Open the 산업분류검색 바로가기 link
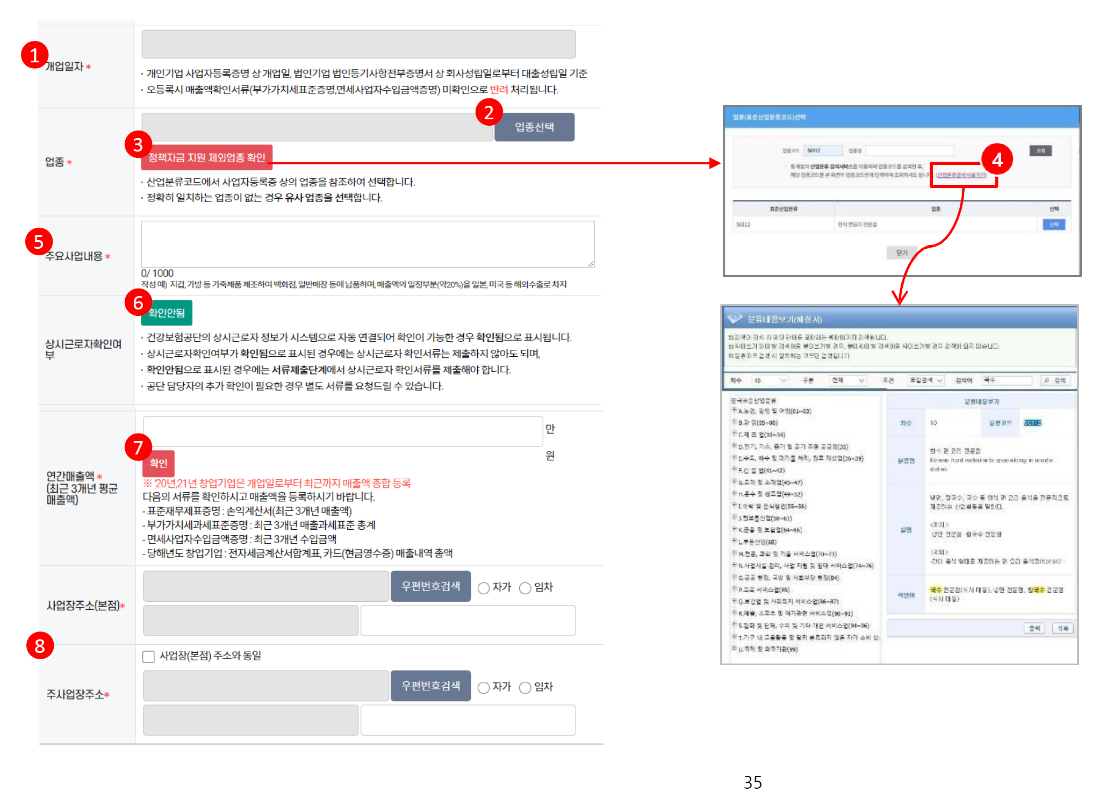Screen dimensions: 1099x800 (962, 173)
